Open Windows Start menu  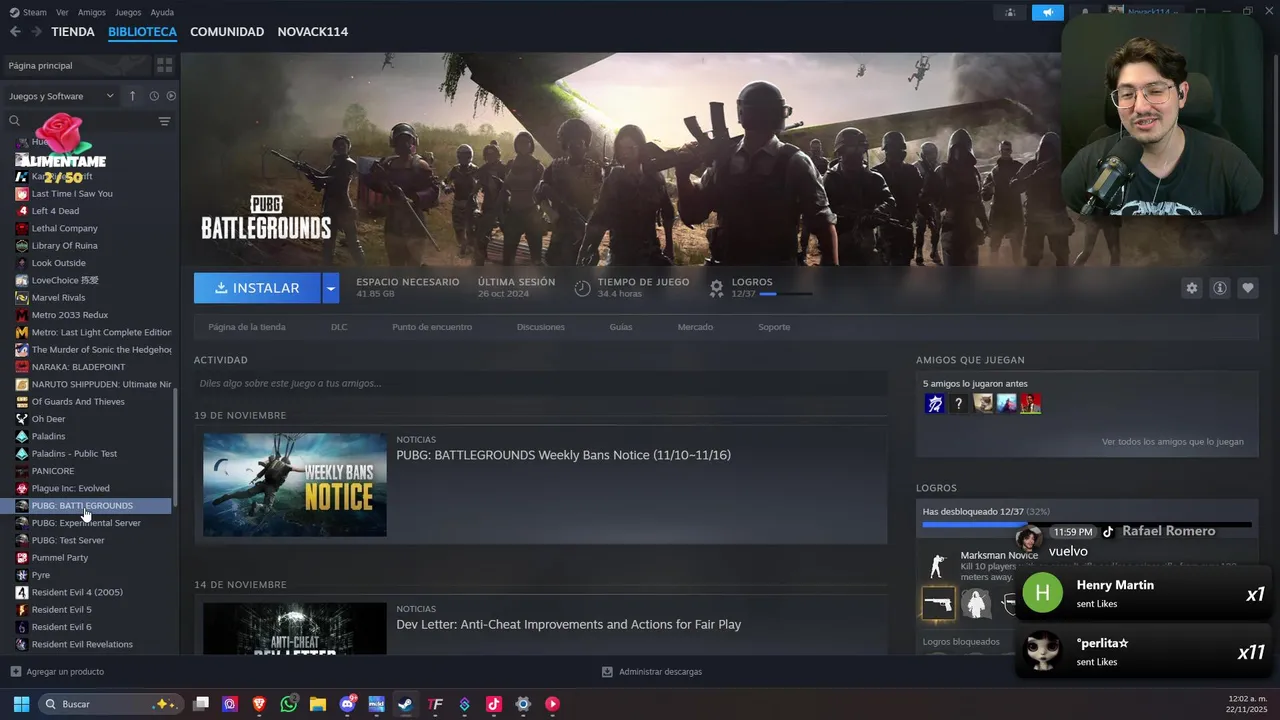[21, 704]
